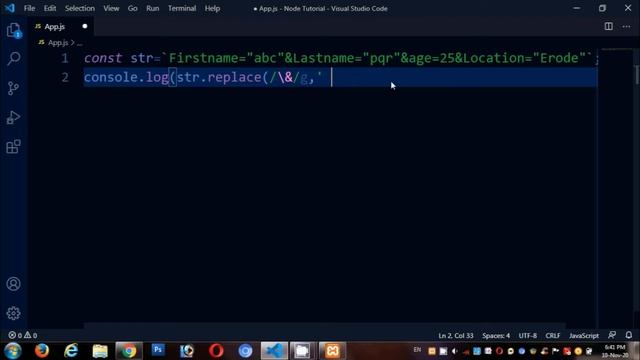This screenshot has height=360, width=640.
Task: Open the Terminal menu
Action: (182, 8)
